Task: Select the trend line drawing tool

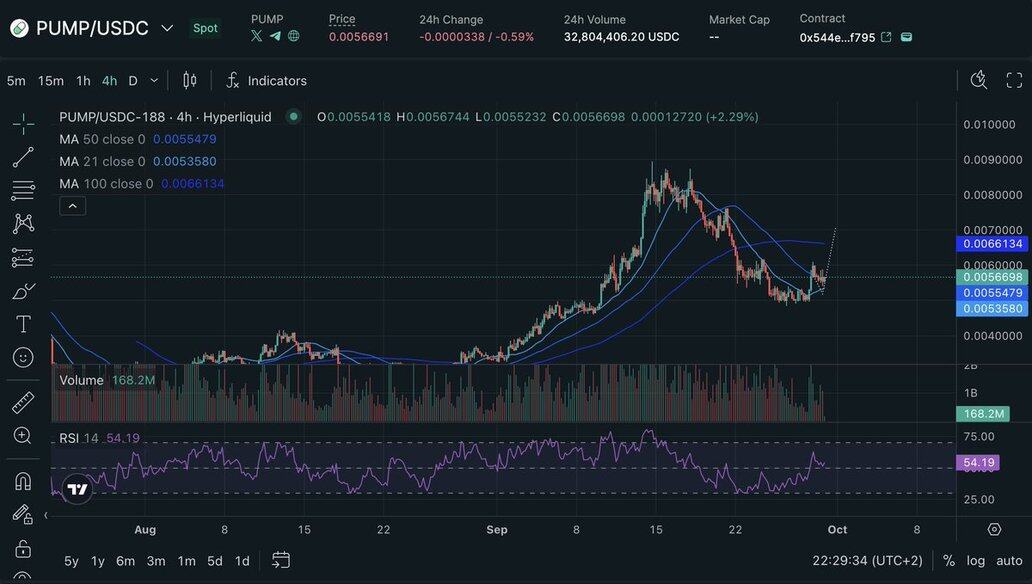Action: click(23, 157)
